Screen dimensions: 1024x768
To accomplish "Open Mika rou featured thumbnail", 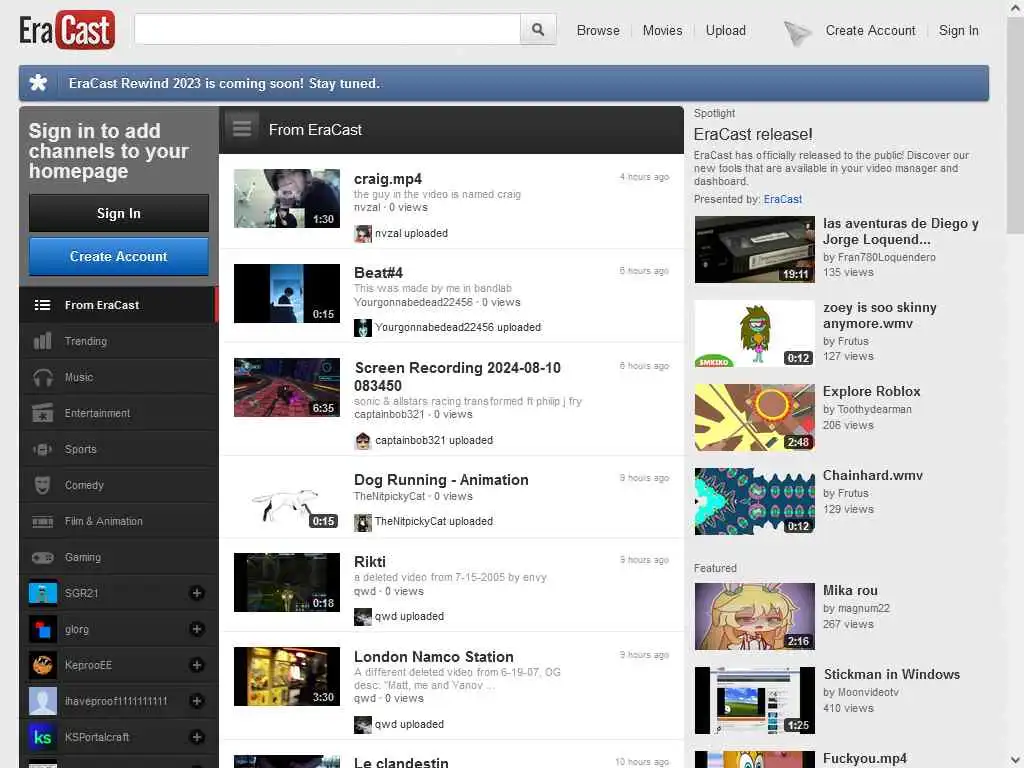I will coord(754,616).
